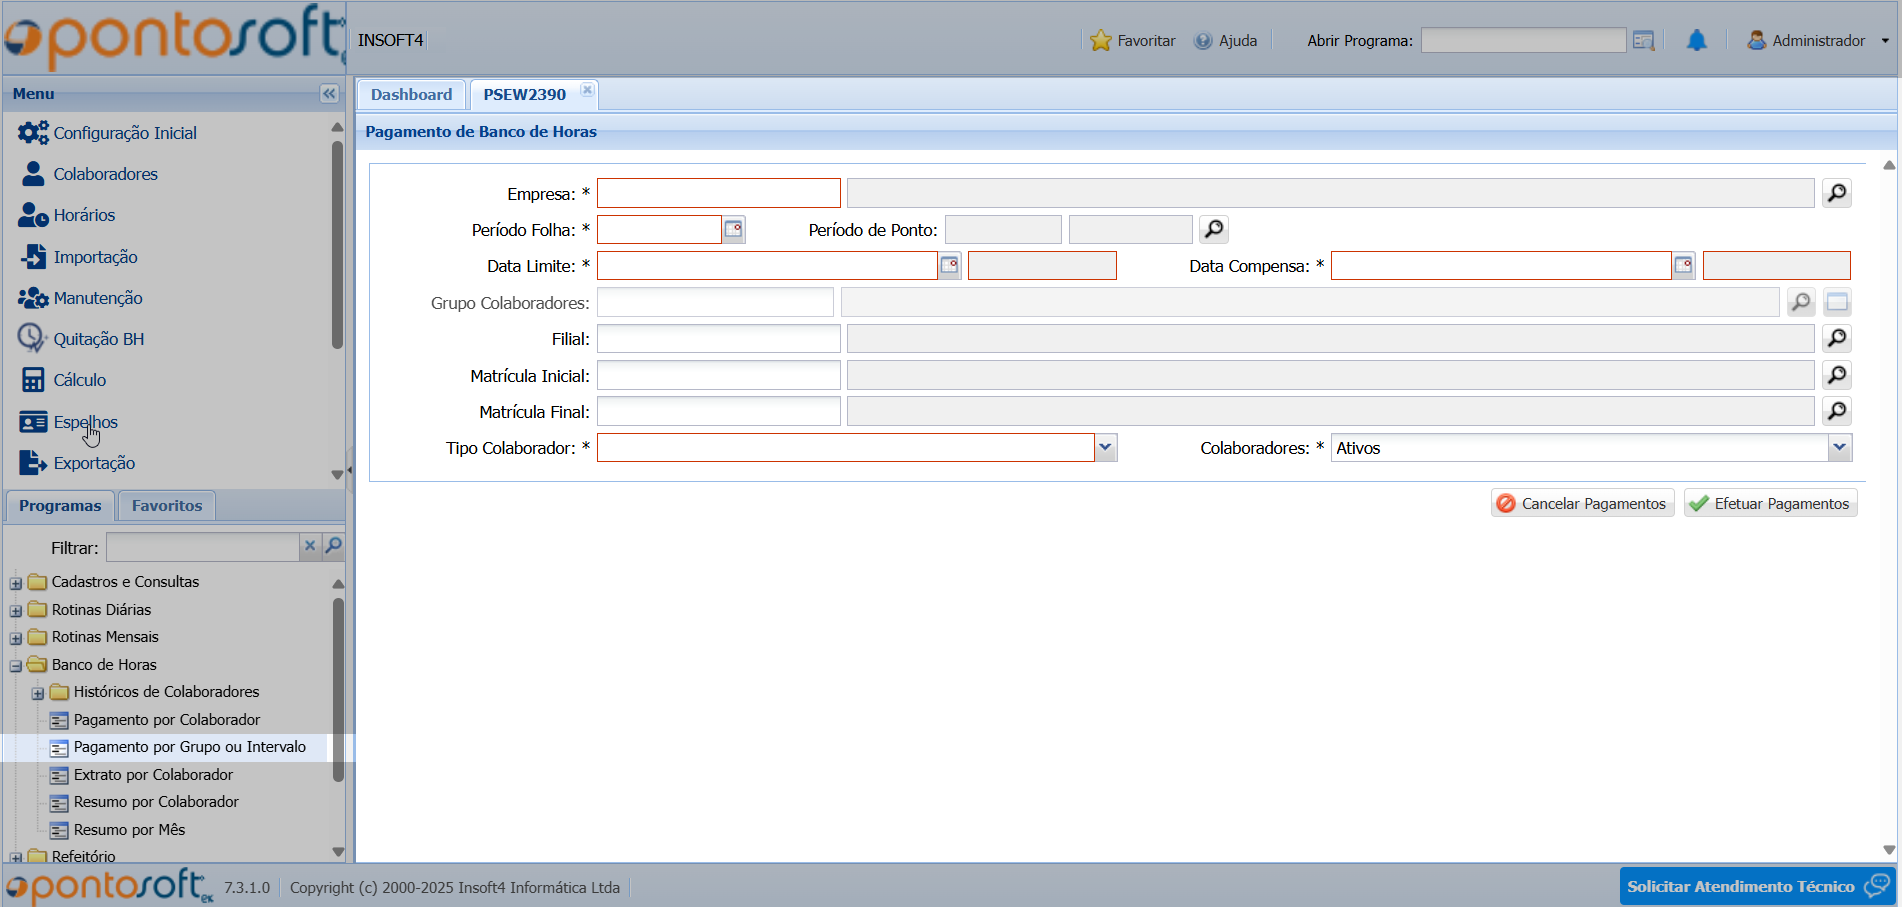Open the Colaboradores status dropdown
Screen dimensions: 1902x907
1839,448
